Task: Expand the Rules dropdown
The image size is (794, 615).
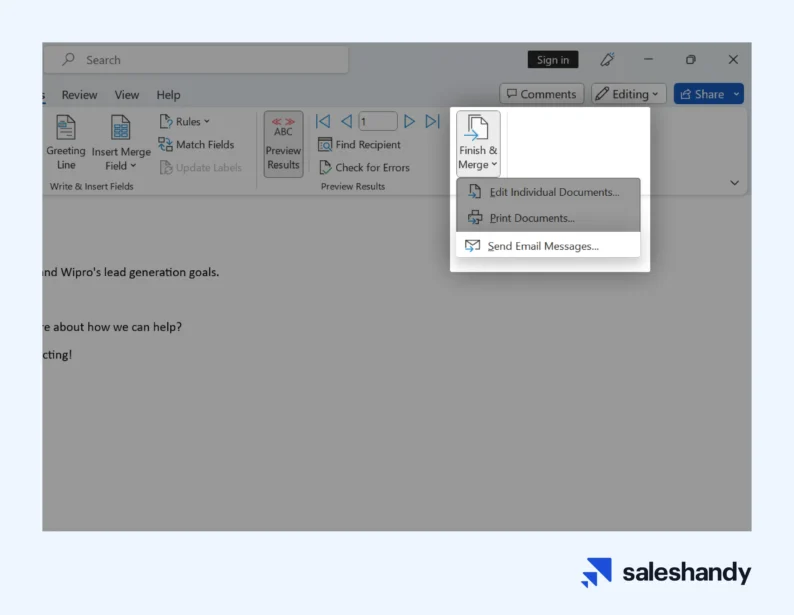Action: (x=184, y=121)
